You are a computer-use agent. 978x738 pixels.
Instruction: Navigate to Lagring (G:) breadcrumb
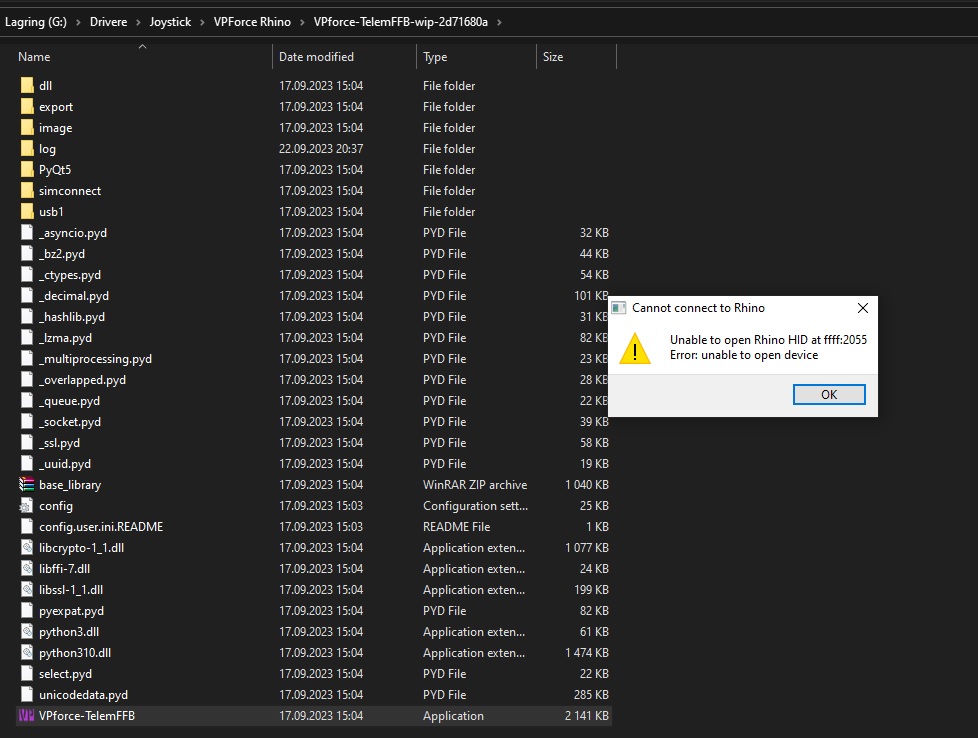pos(36,22)
